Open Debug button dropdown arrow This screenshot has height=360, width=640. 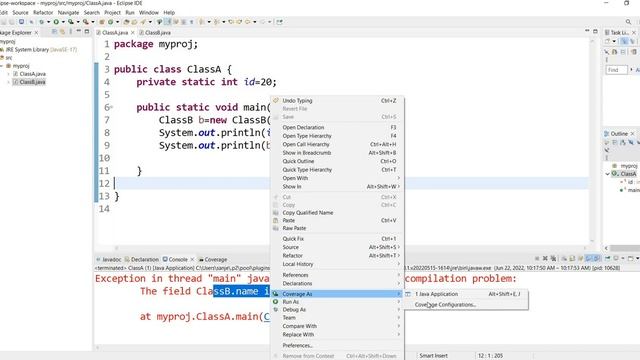click(x=48, y=22)
